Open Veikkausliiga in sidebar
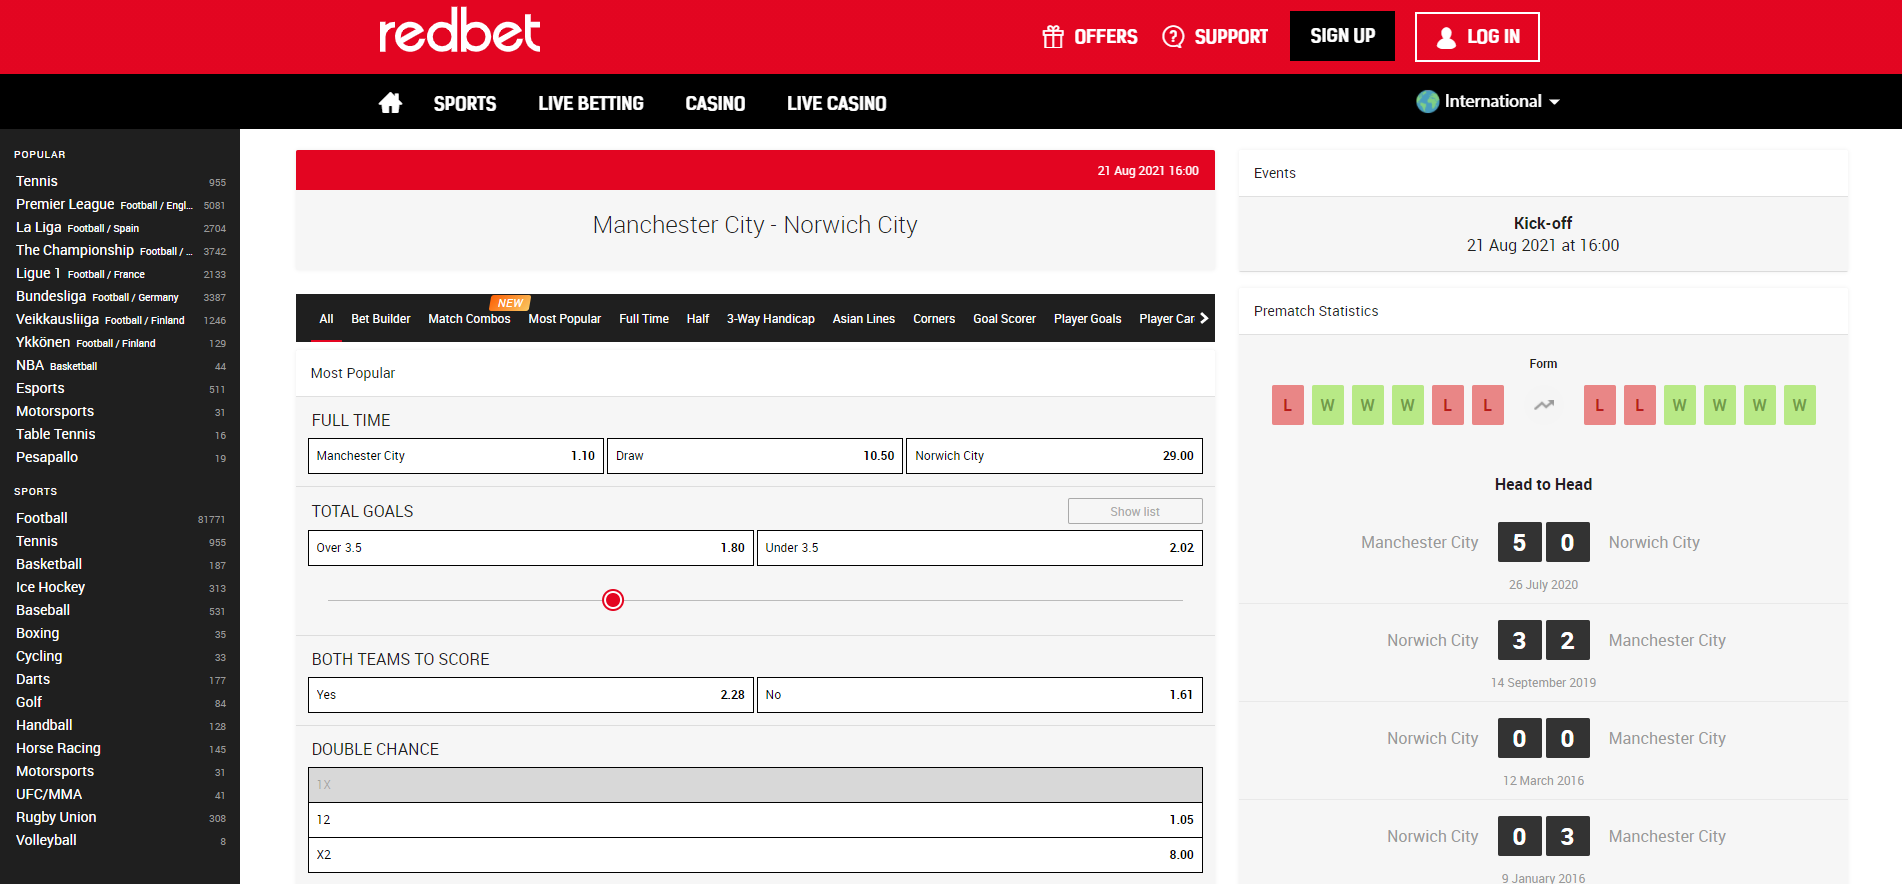 point(120,319)
